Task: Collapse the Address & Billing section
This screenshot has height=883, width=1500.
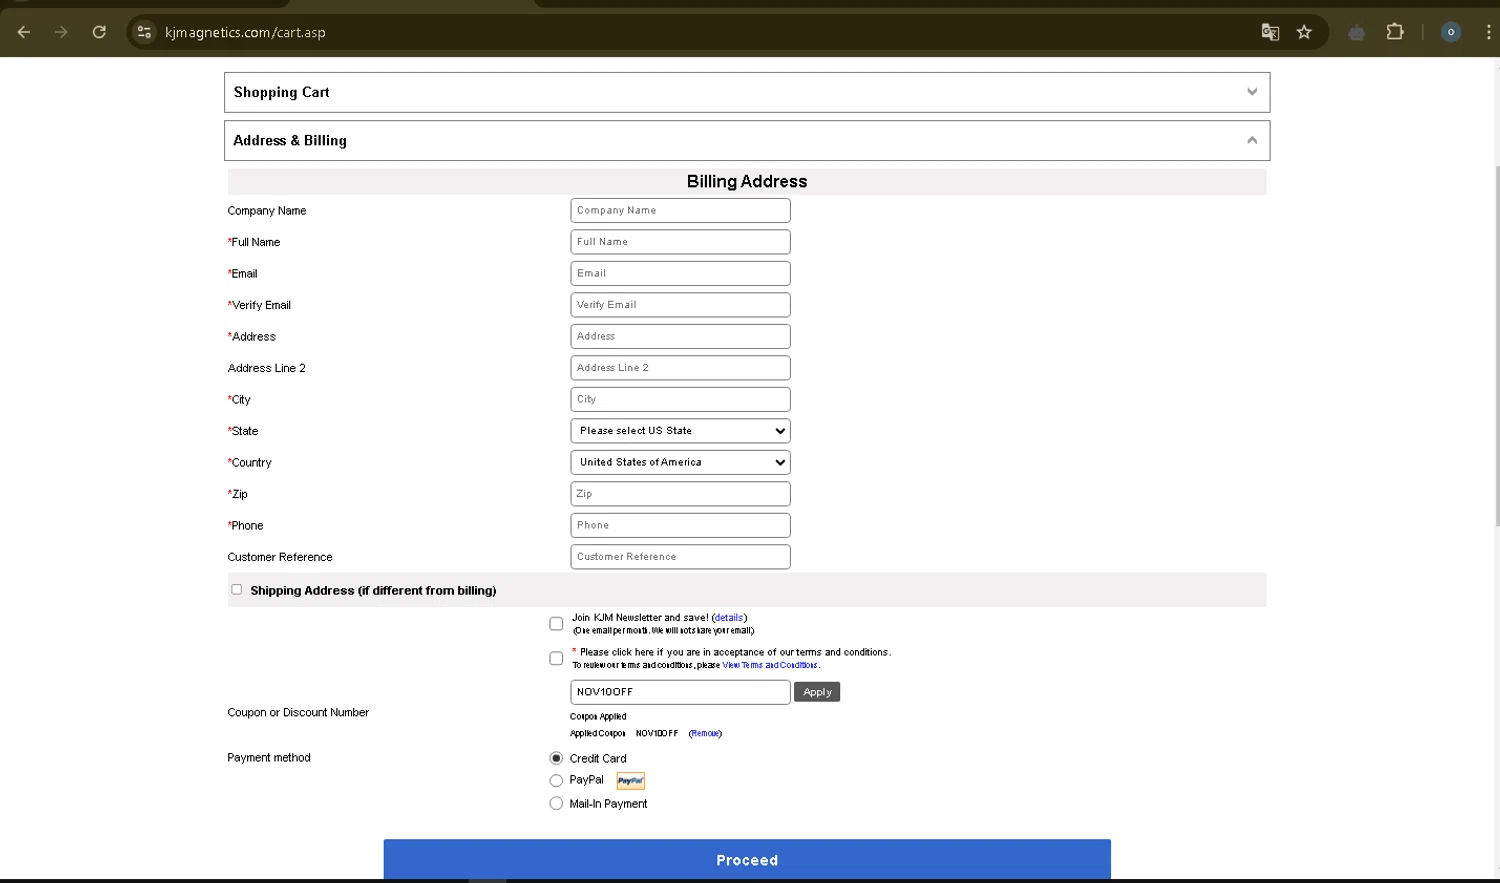Action: click(x=747, y=141)
